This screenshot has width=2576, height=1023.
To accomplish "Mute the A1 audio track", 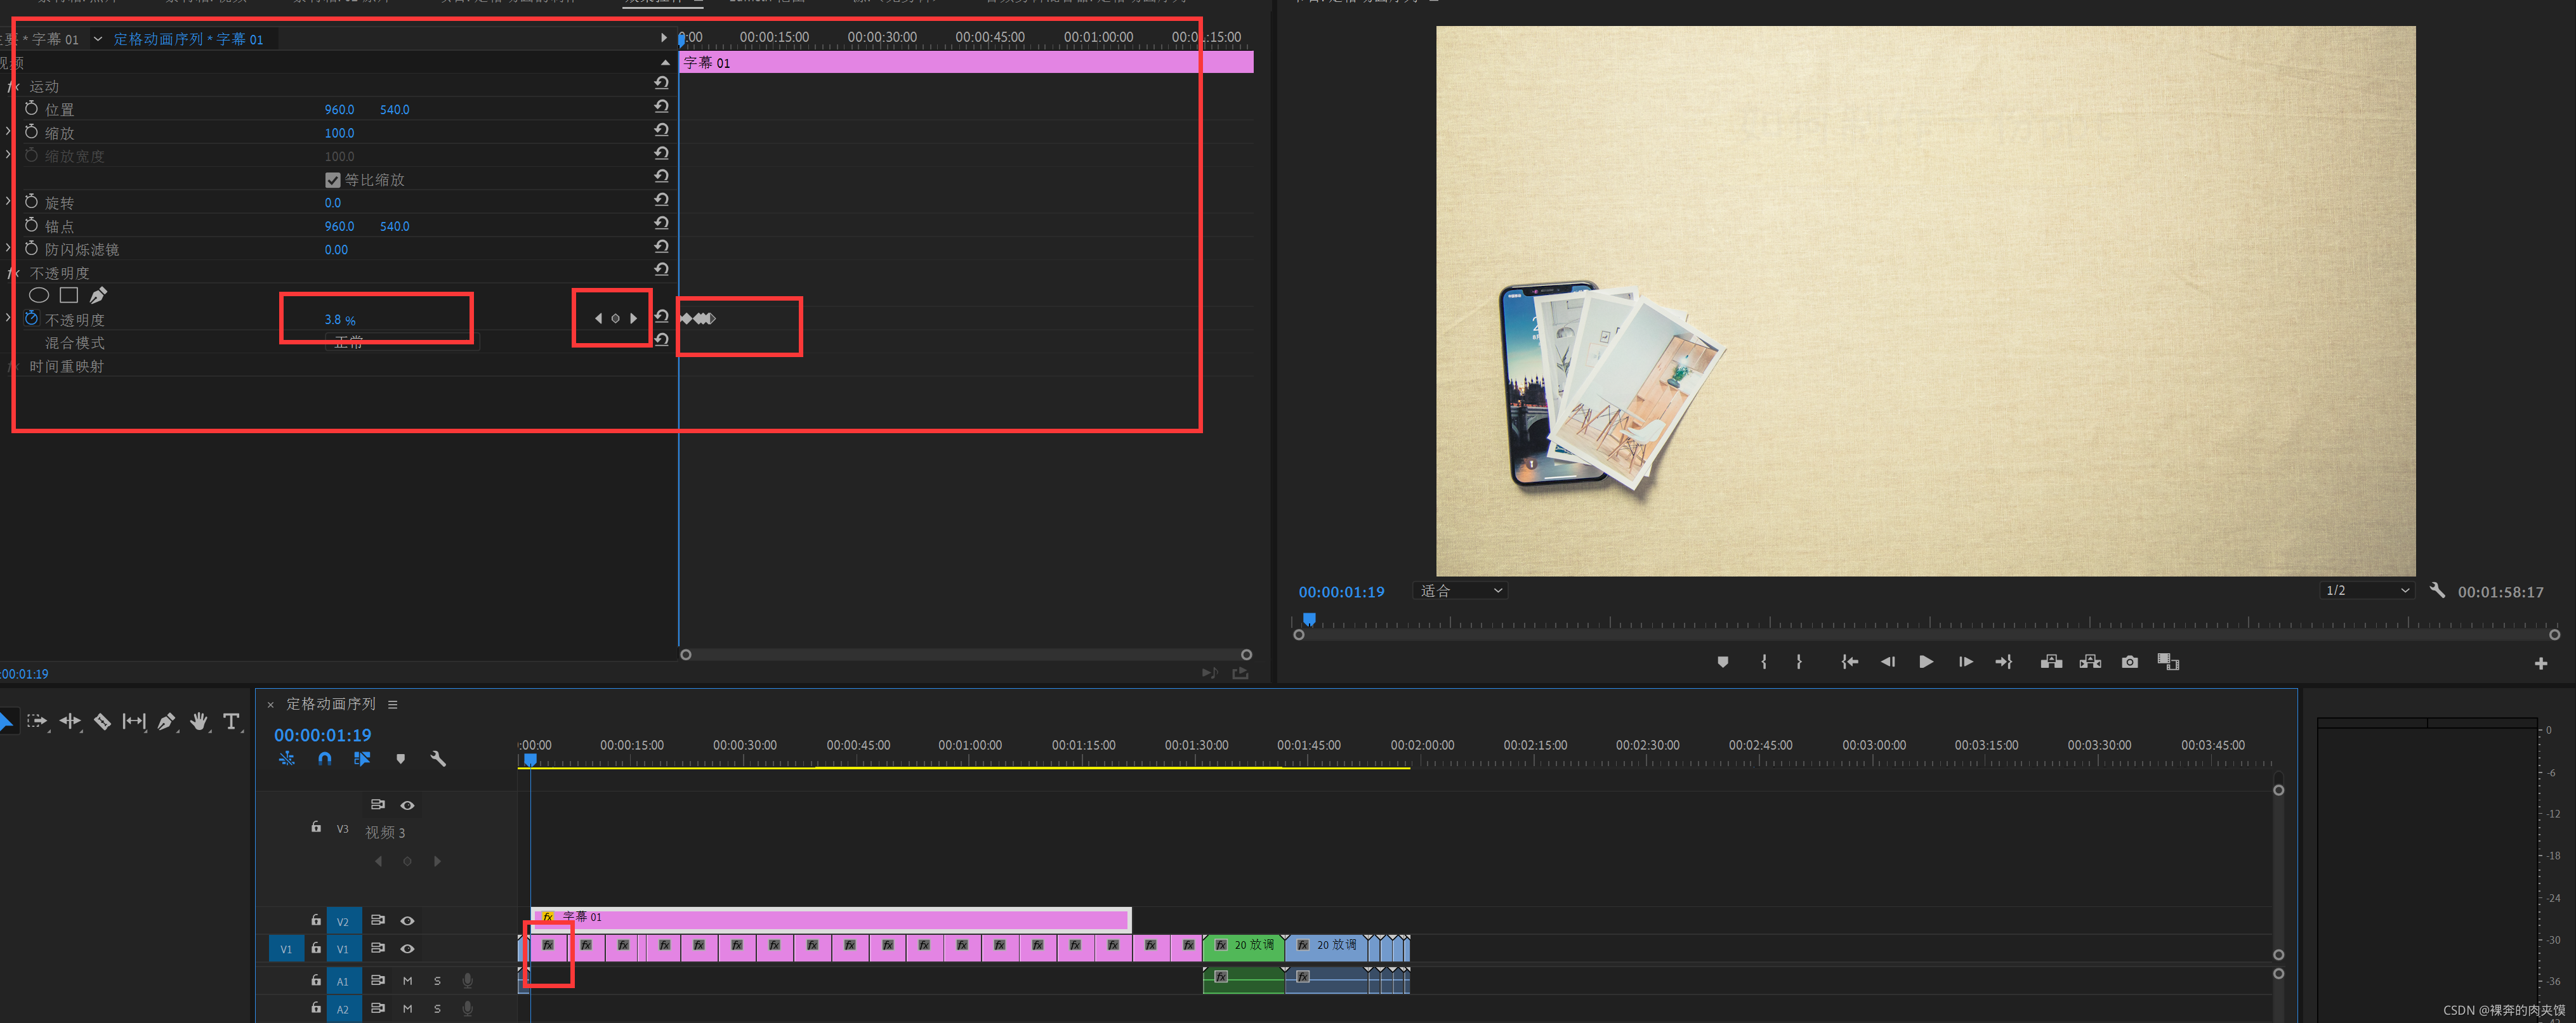I will coord(407,981).
